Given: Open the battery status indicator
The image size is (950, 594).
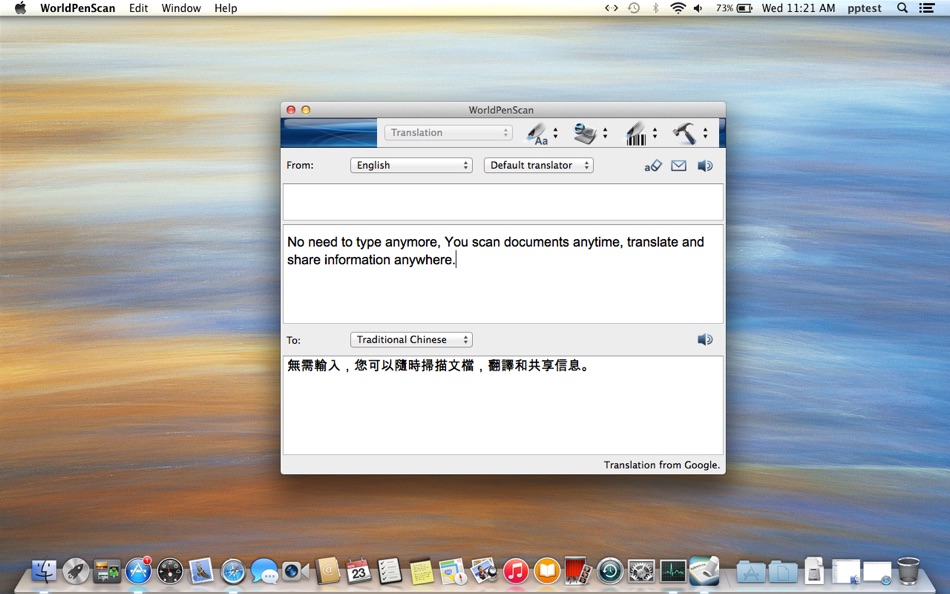Looking at the screenshot, I should (734, 8).
